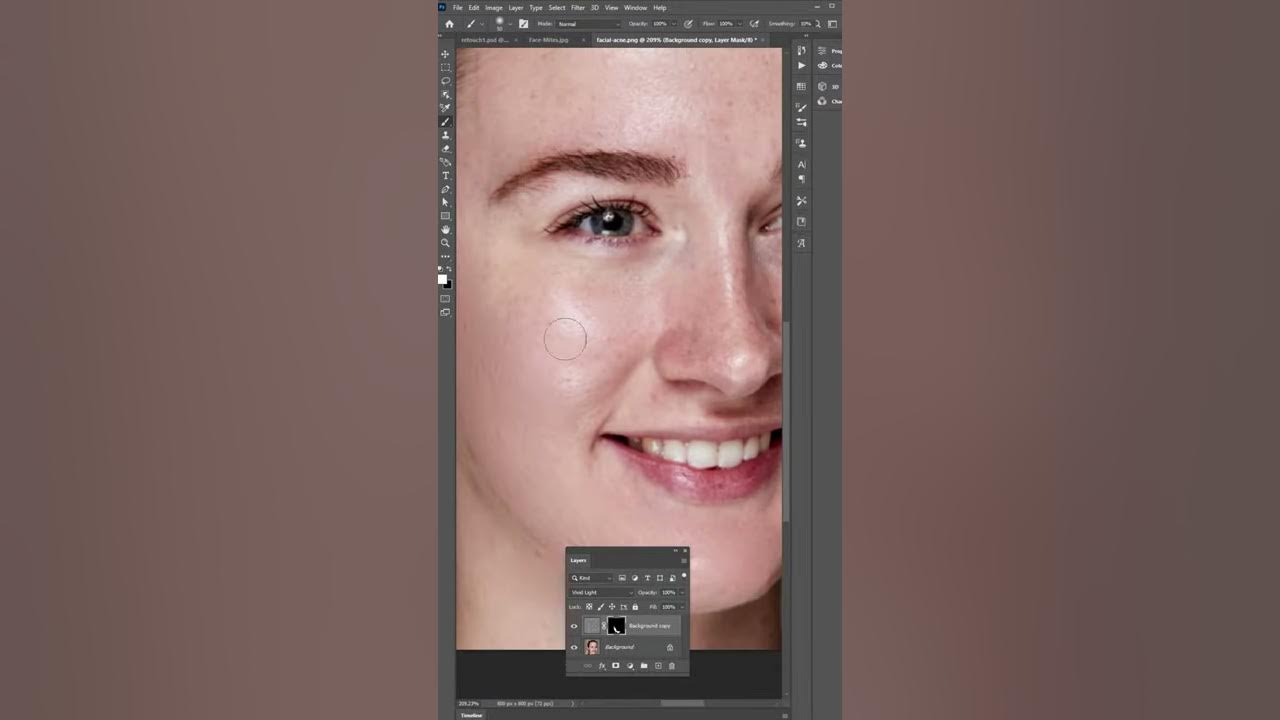Select the Move tool
This screenshot has width=1280, height=720.
(x=445, y=54)
